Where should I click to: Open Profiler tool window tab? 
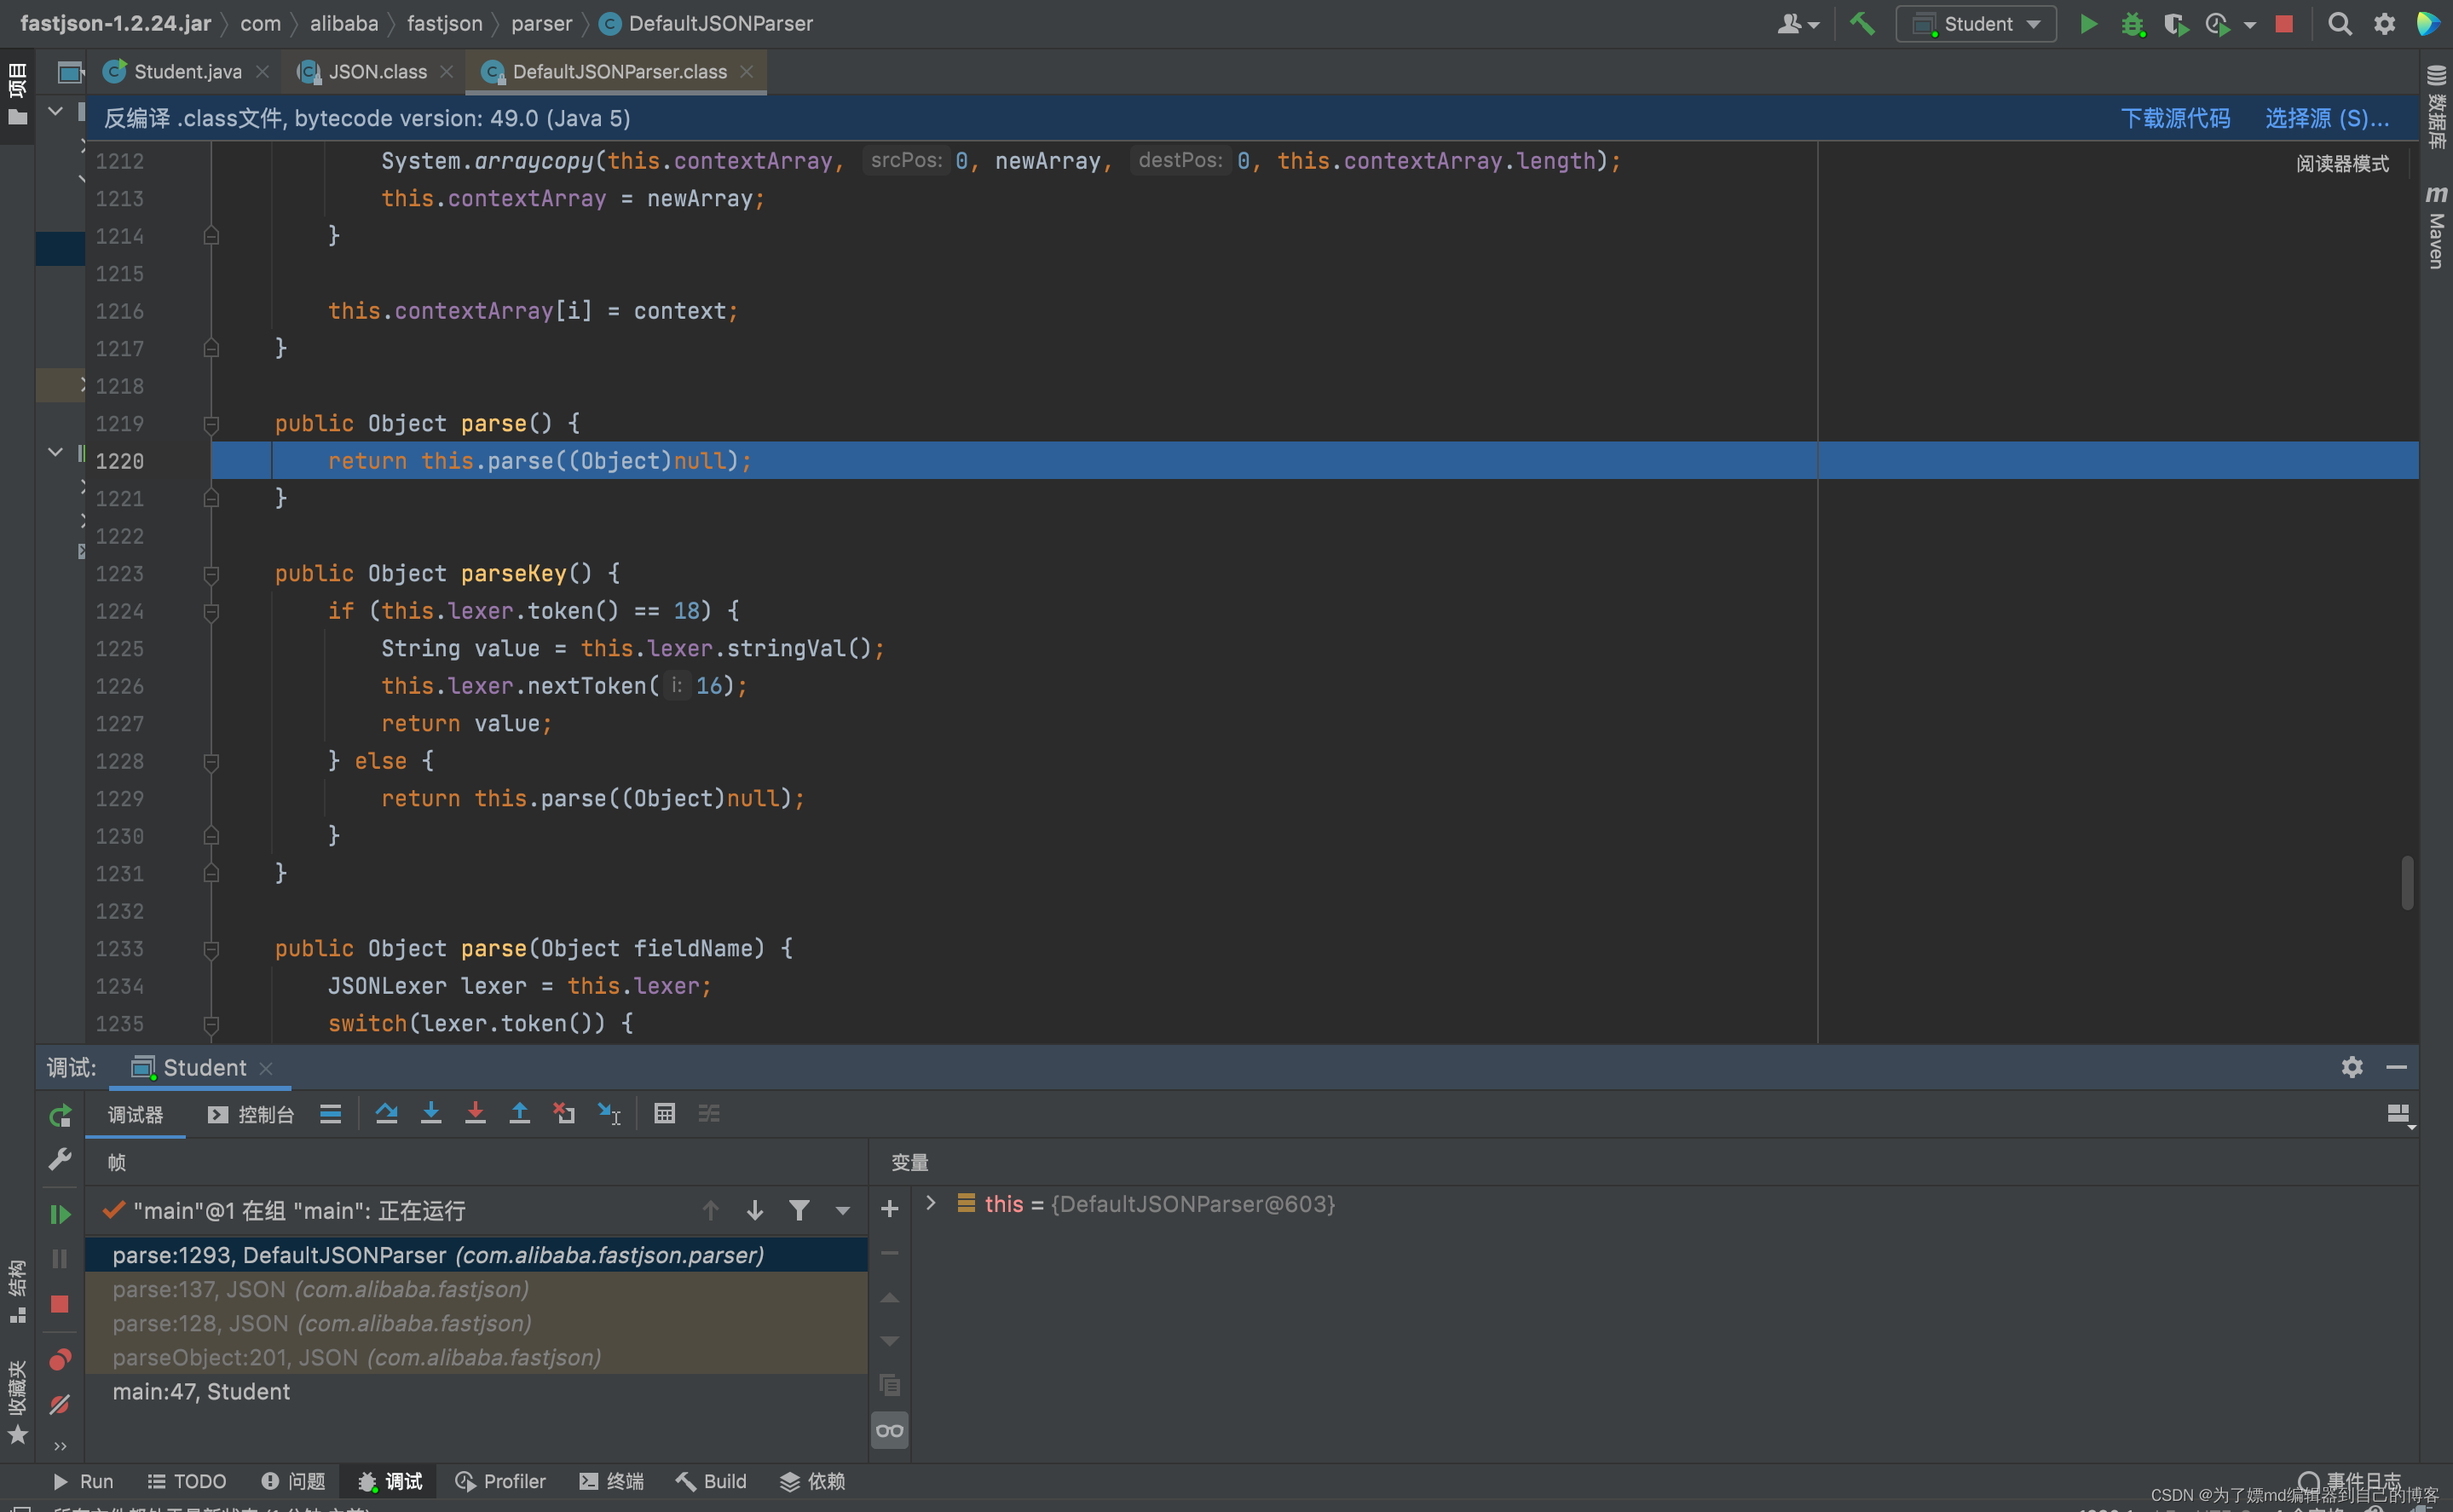(500, 1481)
